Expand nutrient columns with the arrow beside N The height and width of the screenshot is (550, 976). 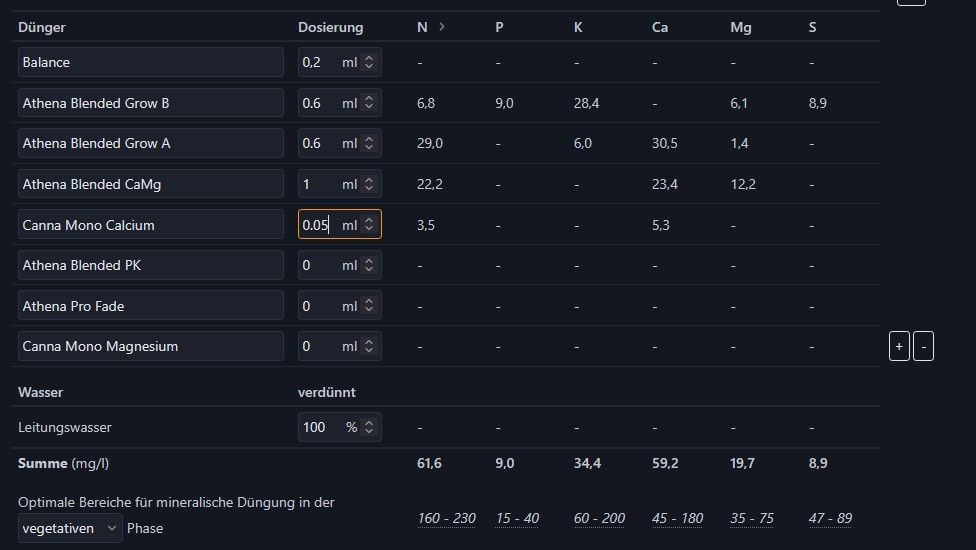442,27
